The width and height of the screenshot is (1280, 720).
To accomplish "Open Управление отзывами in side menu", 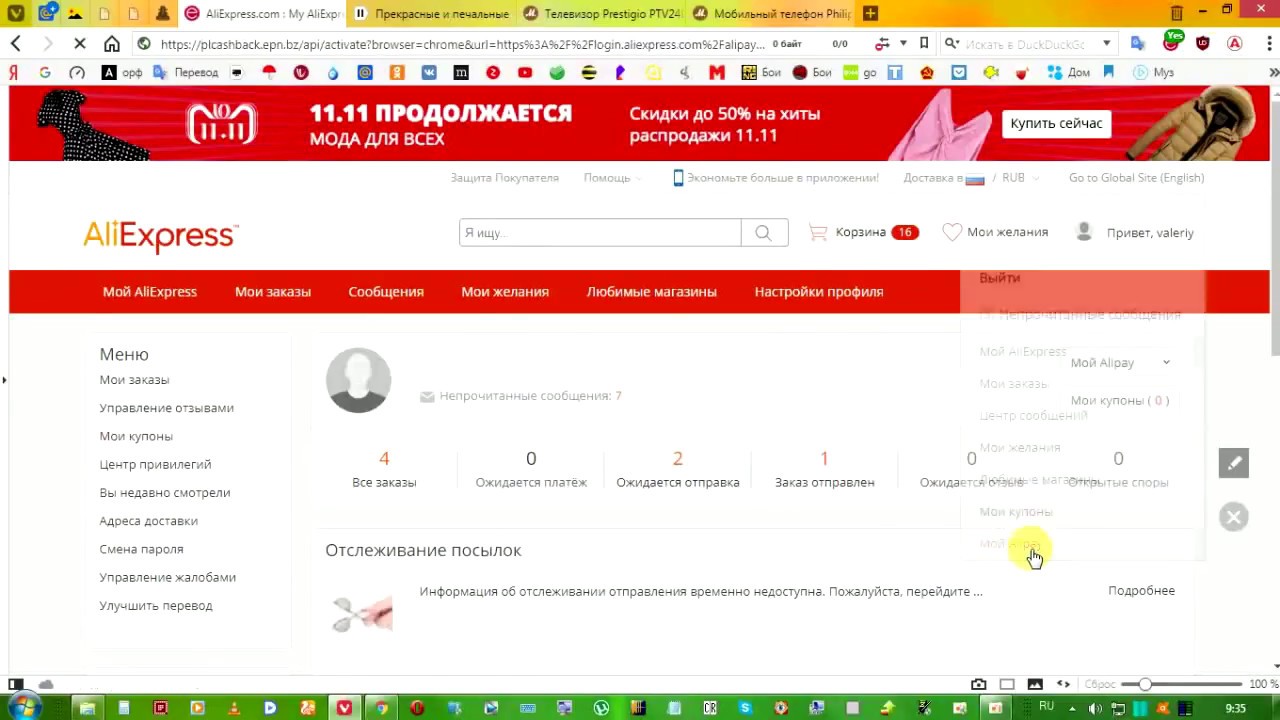I will [166, 408].
